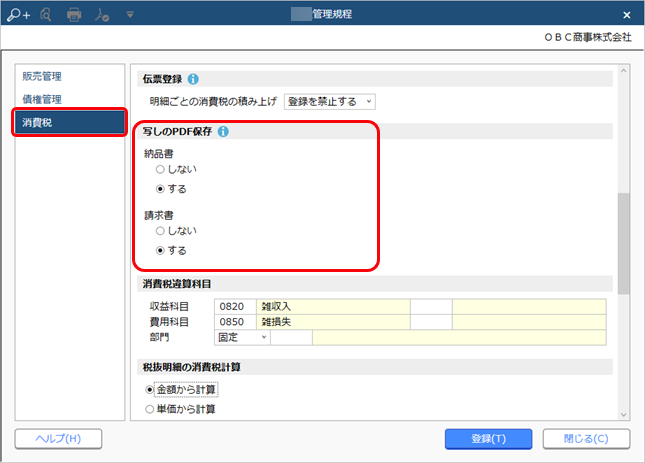This screenshot has width=645, height=463.
Task: Open the 部門 固定 dropdown
Action: pyautogui.click(x=242, y=338)
